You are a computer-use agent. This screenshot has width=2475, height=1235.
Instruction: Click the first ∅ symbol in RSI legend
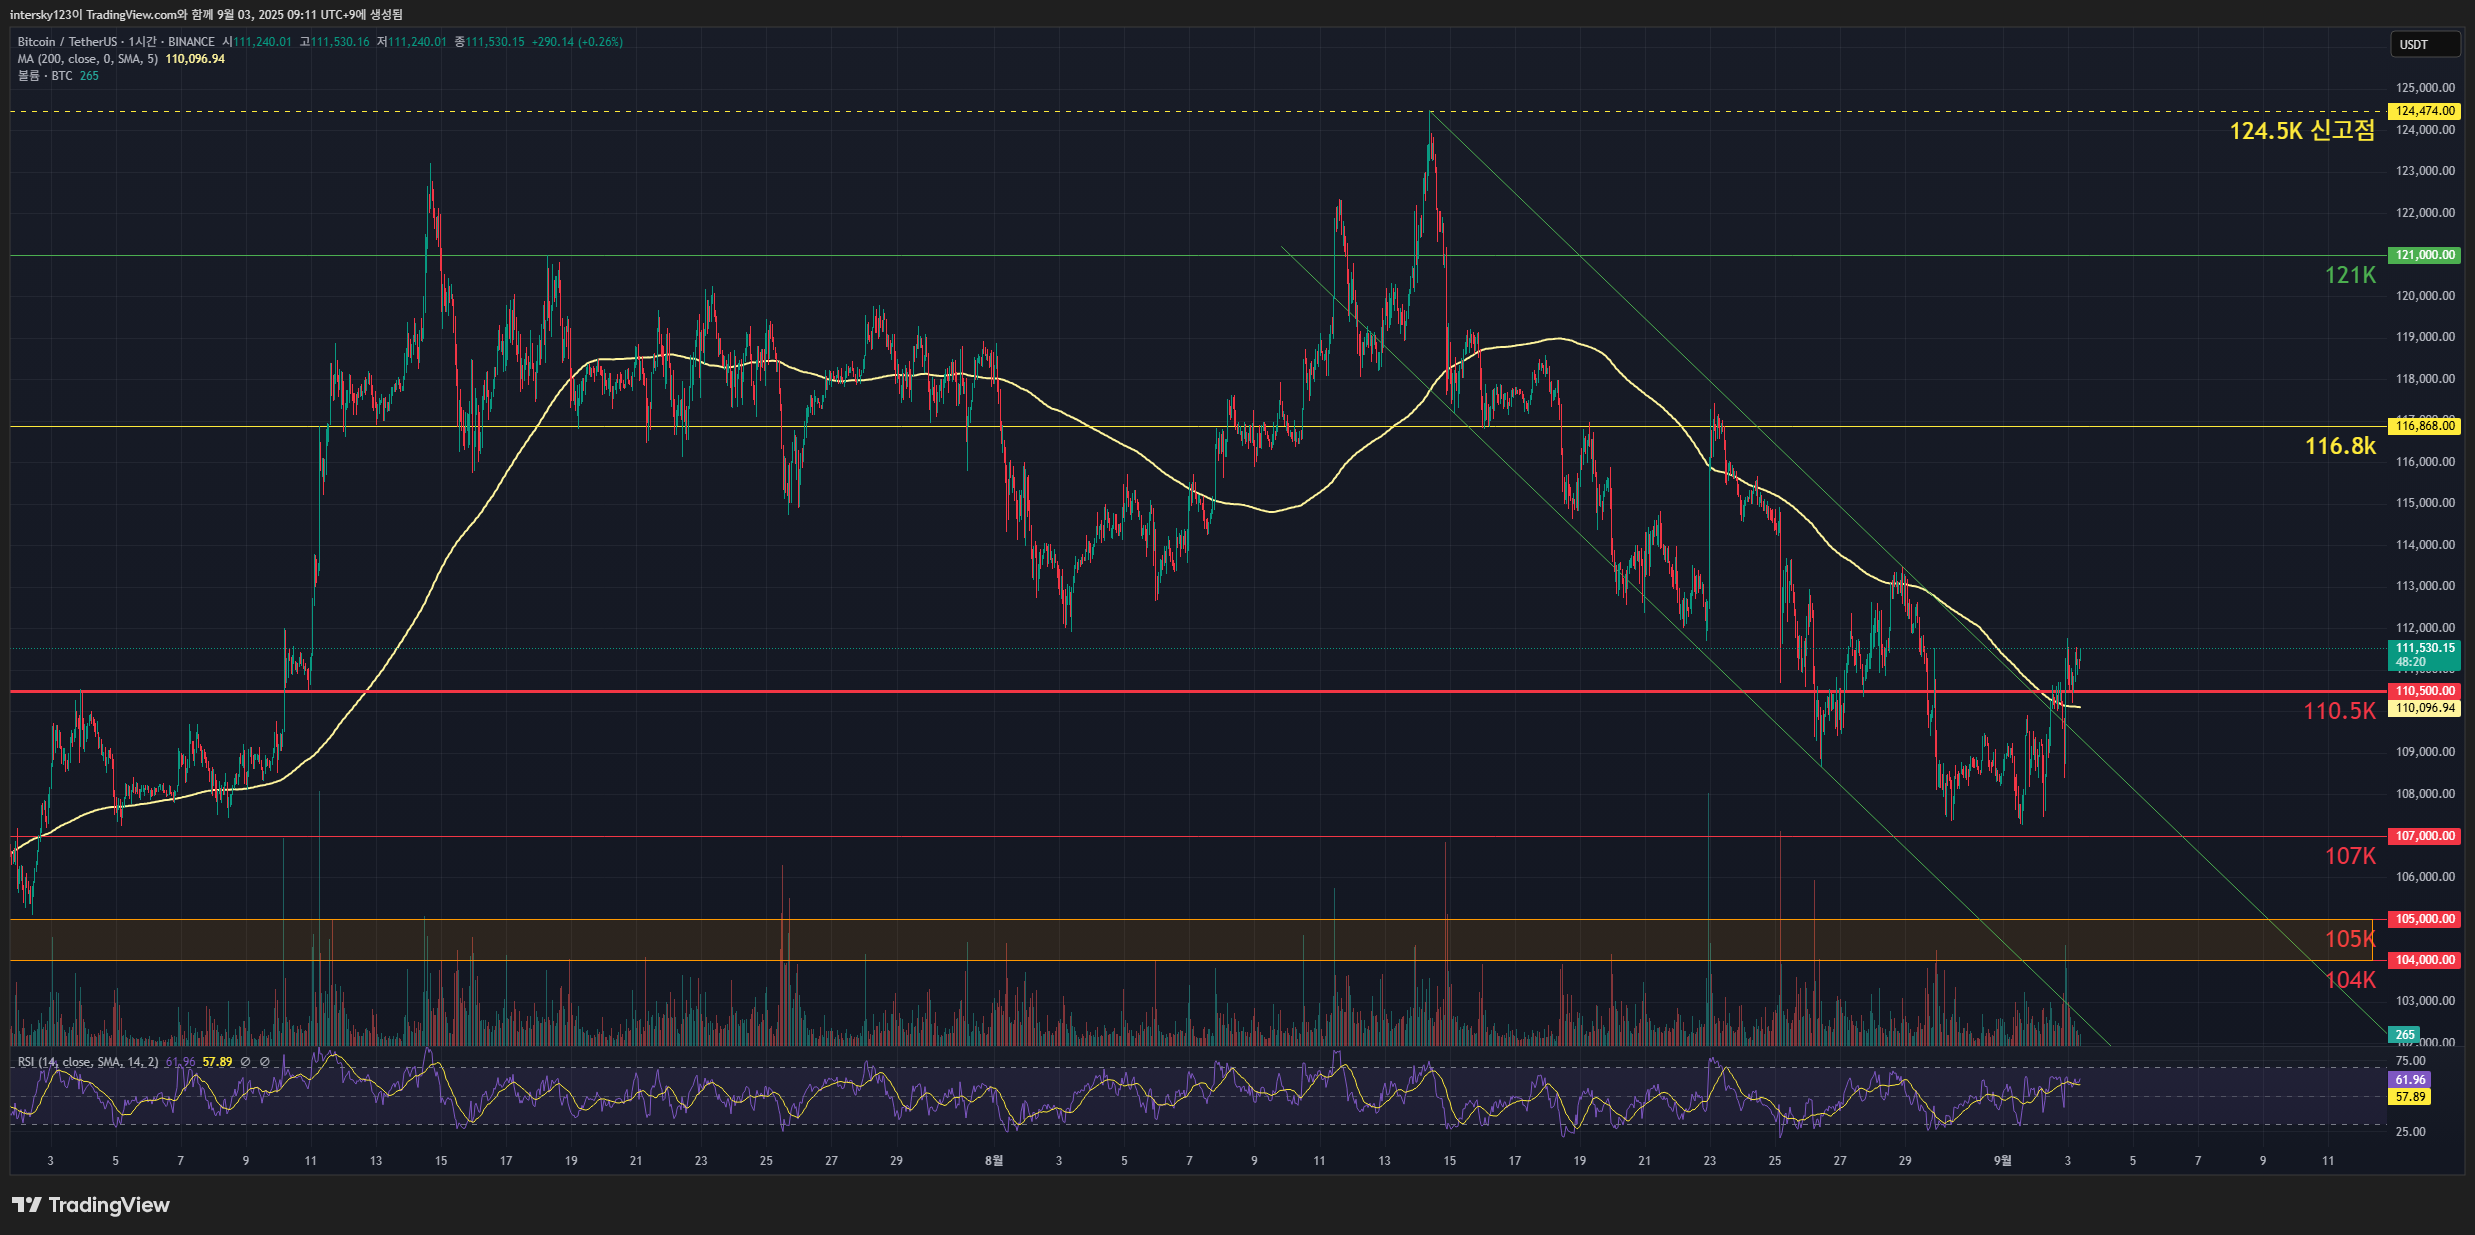246,1062
